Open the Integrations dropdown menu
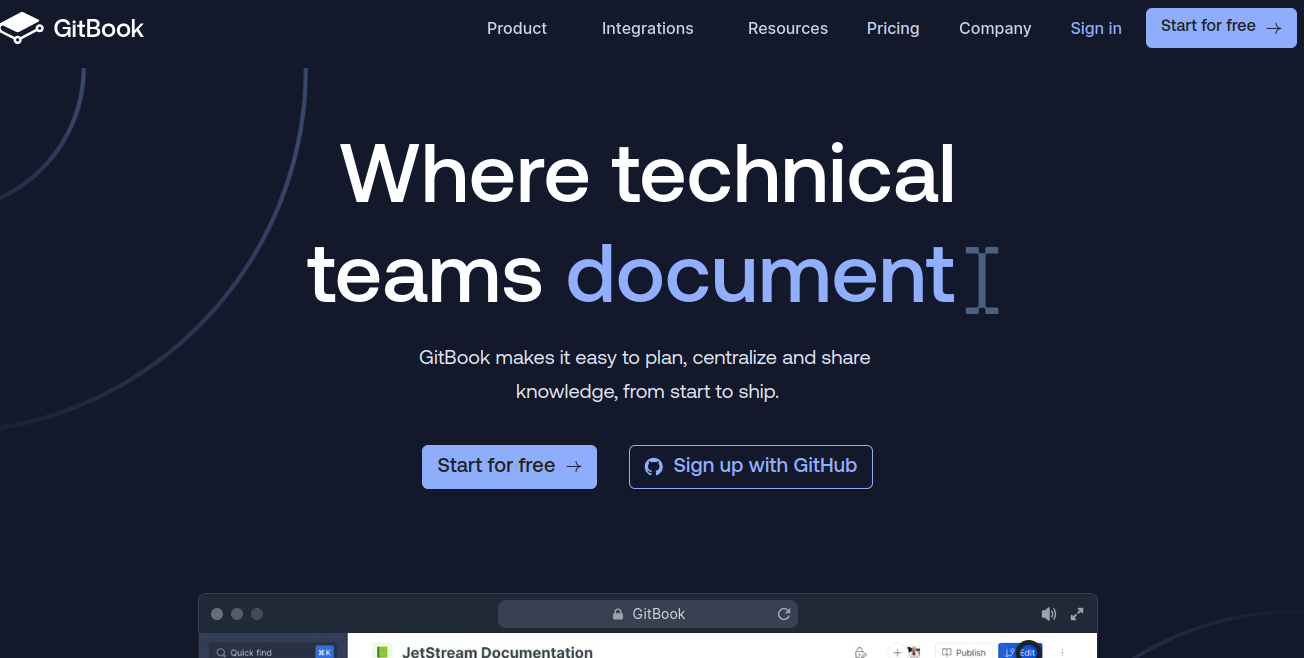Image resolution: width=1304 pixels, height=658 pixels. coord(647,28)
